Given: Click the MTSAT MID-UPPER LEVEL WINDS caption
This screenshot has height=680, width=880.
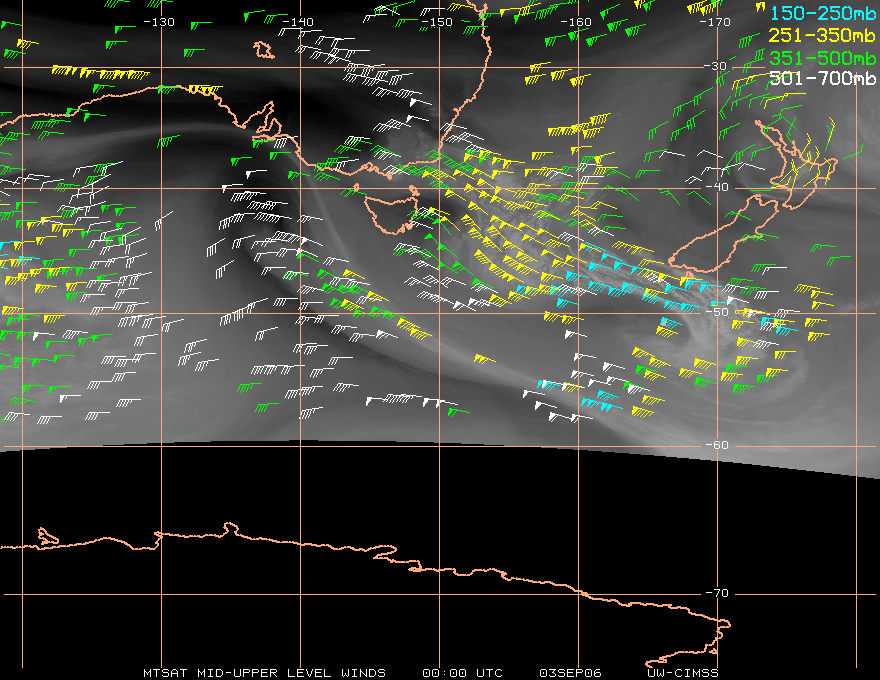Looking at the screenshot, I should 264,673.
